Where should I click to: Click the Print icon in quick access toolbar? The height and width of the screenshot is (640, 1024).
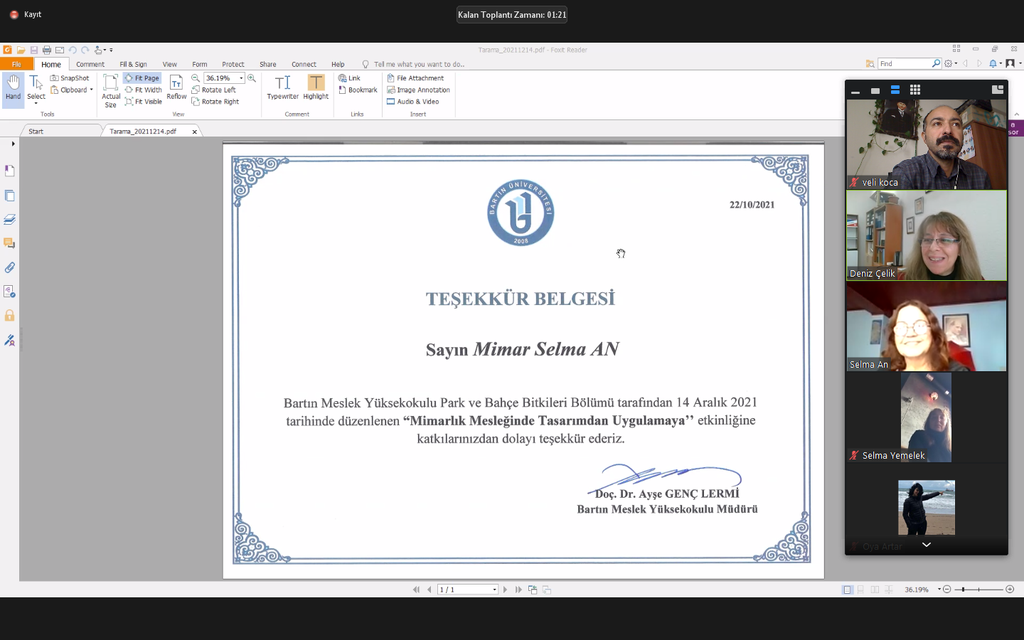click(47, 50)
